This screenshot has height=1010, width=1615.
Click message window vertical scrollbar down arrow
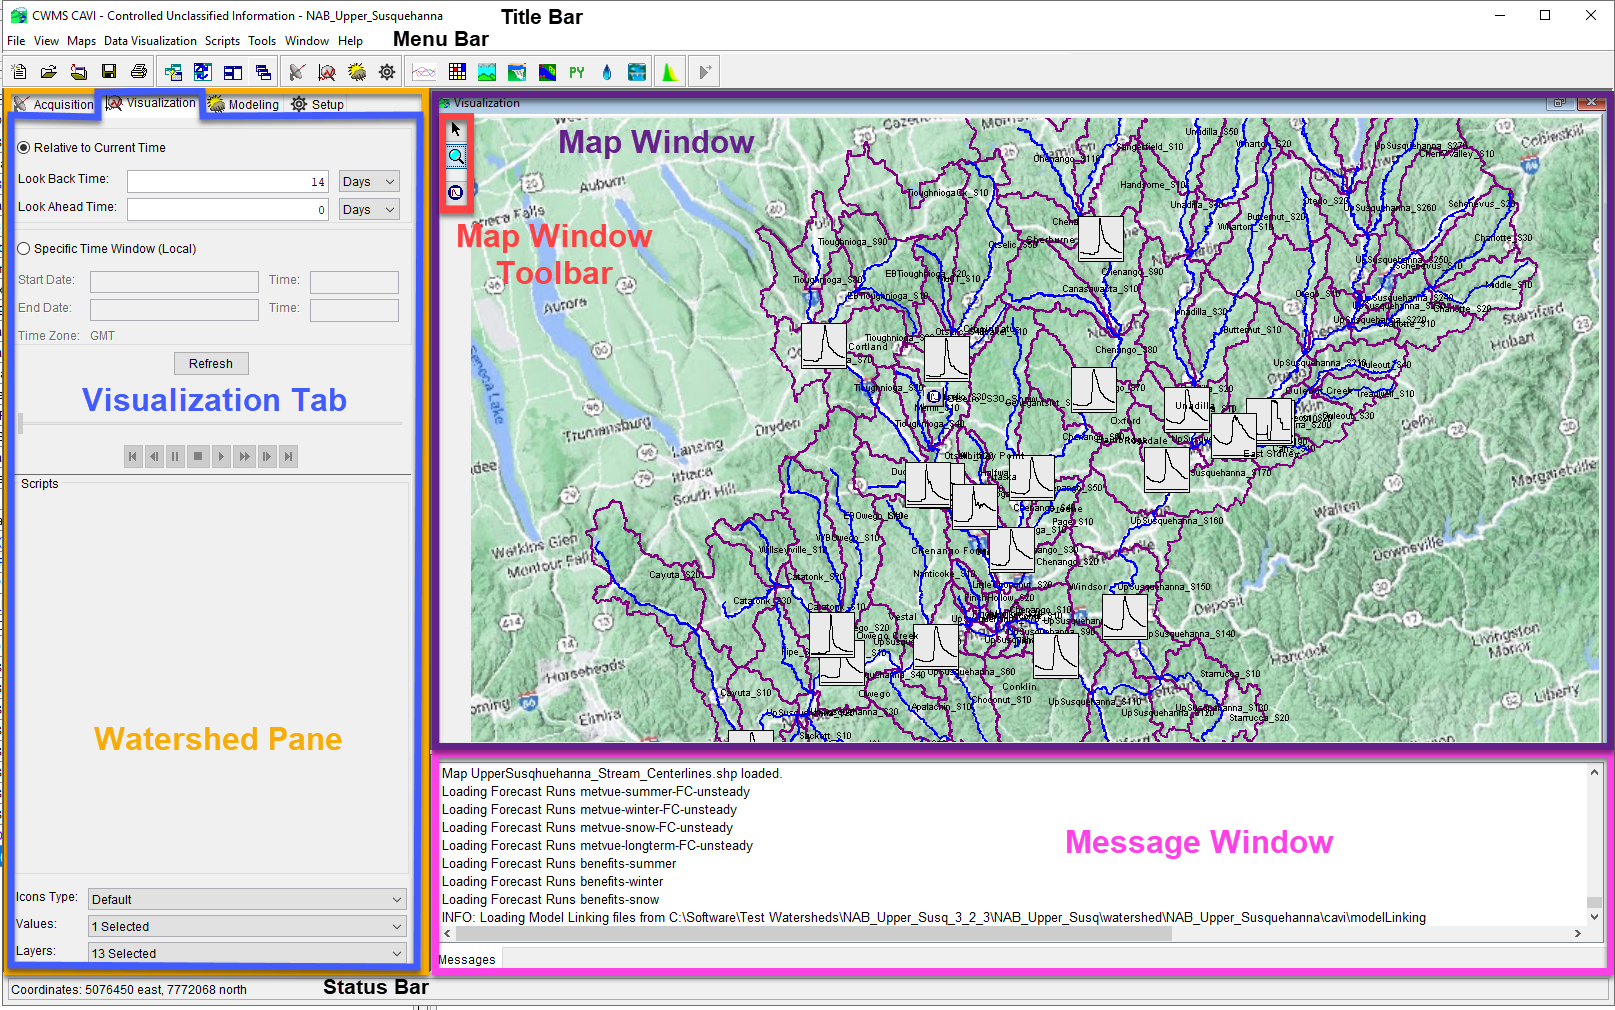click(1594, 916)
